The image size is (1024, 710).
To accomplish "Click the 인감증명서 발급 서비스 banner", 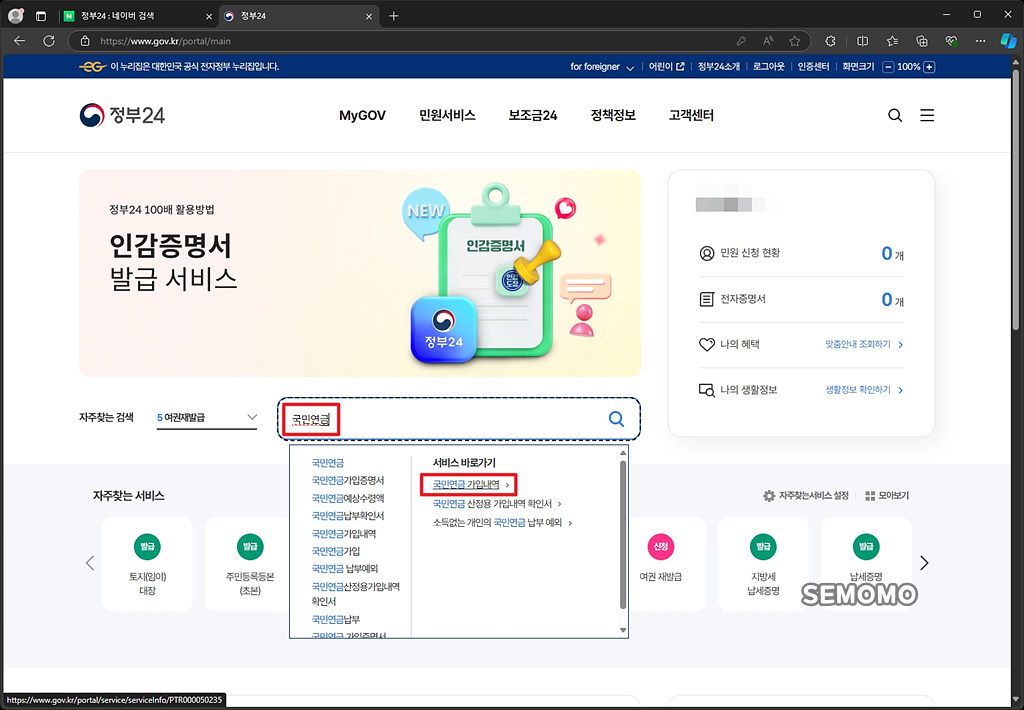I will tap(360, 273).
